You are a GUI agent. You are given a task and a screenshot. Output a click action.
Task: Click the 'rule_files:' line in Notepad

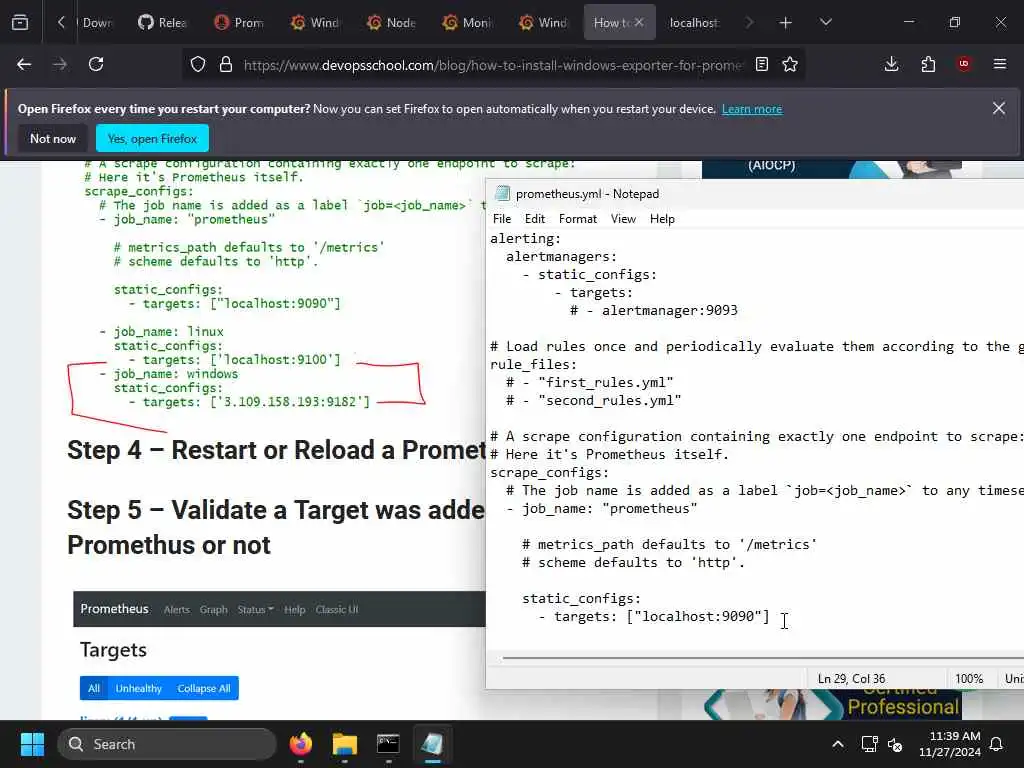point(534,364)
